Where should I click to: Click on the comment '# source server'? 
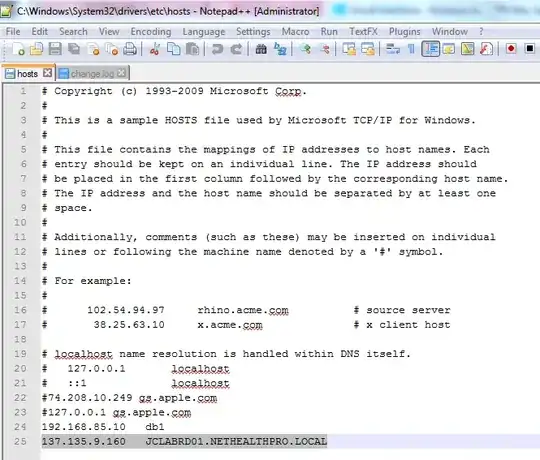pyautogui.click(x=402, y=310)
